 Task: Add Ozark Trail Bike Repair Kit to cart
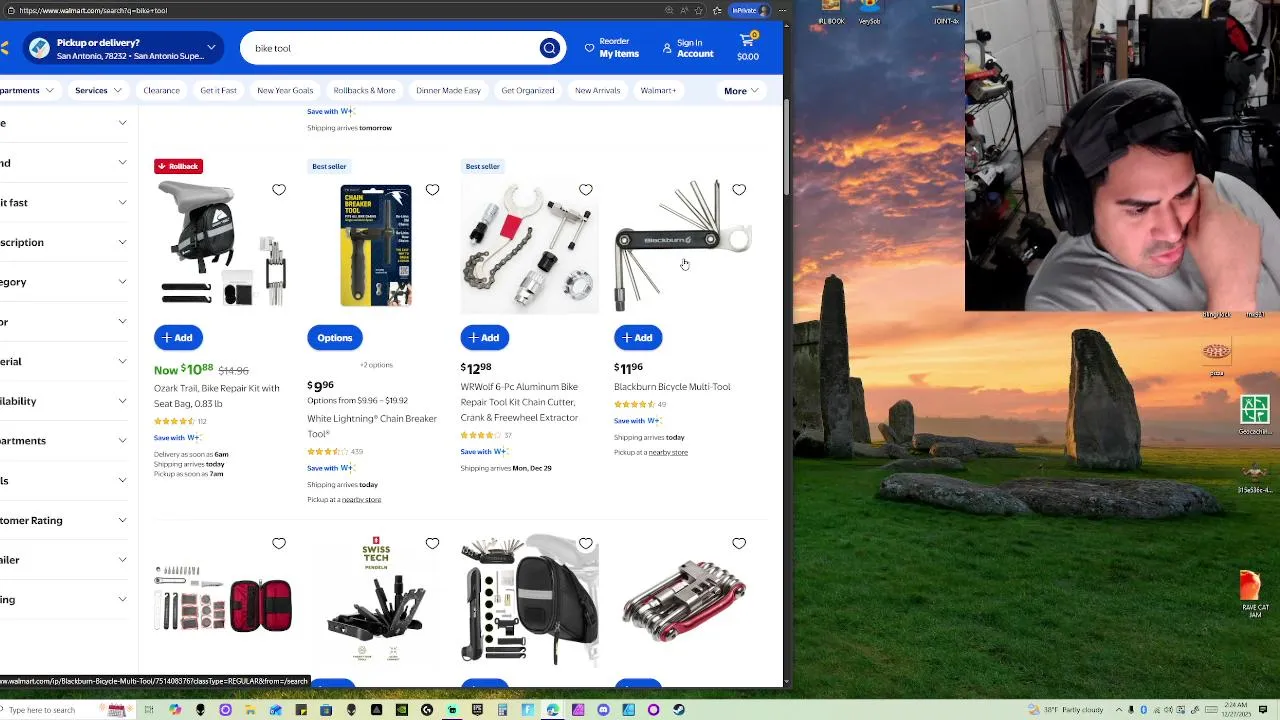178,338
